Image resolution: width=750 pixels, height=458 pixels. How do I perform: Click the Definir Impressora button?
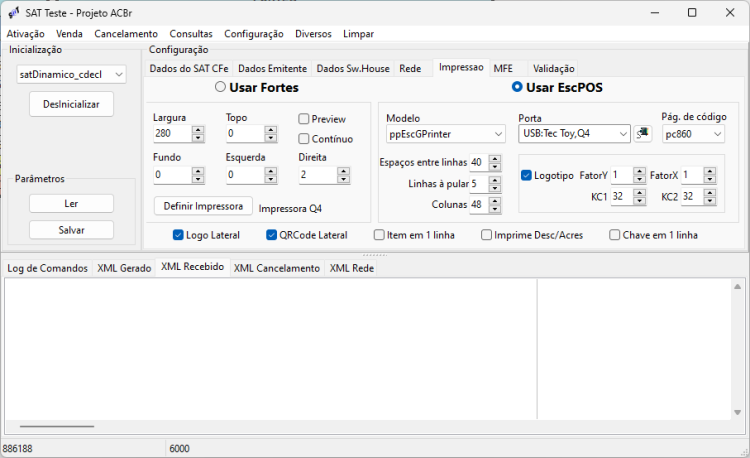pos(203,206)
